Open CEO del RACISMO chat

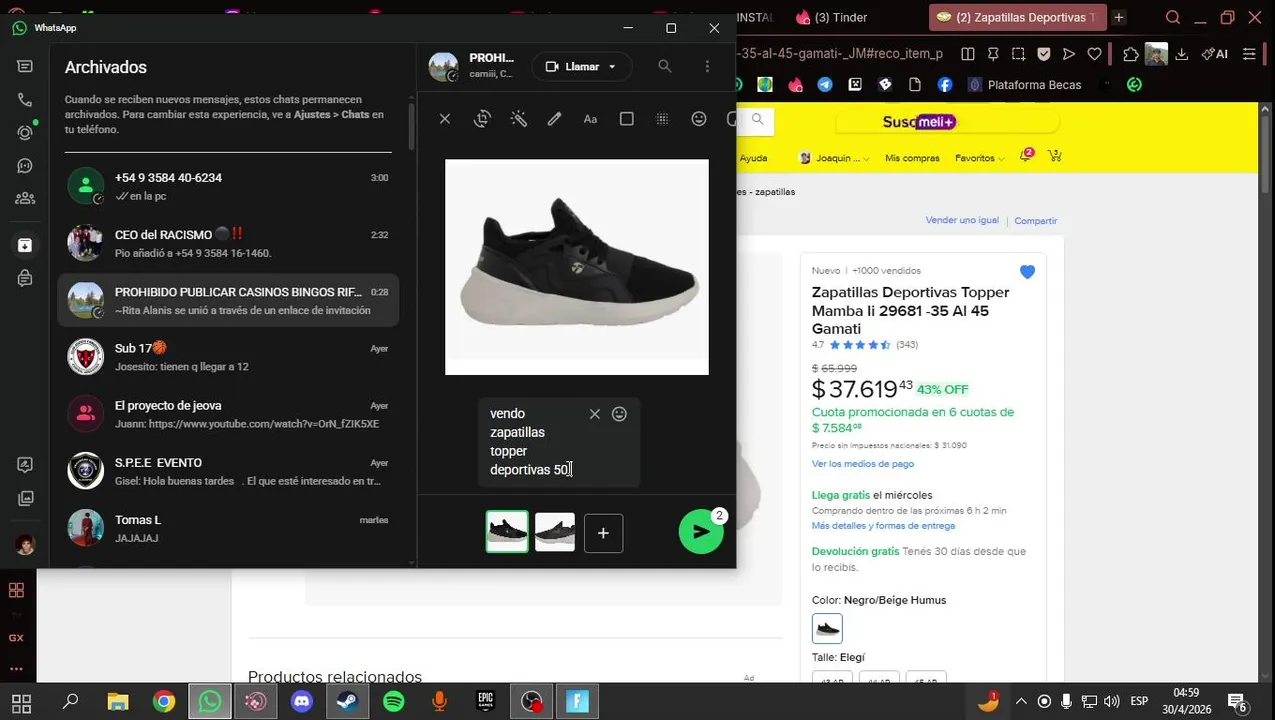coord(228,243)
